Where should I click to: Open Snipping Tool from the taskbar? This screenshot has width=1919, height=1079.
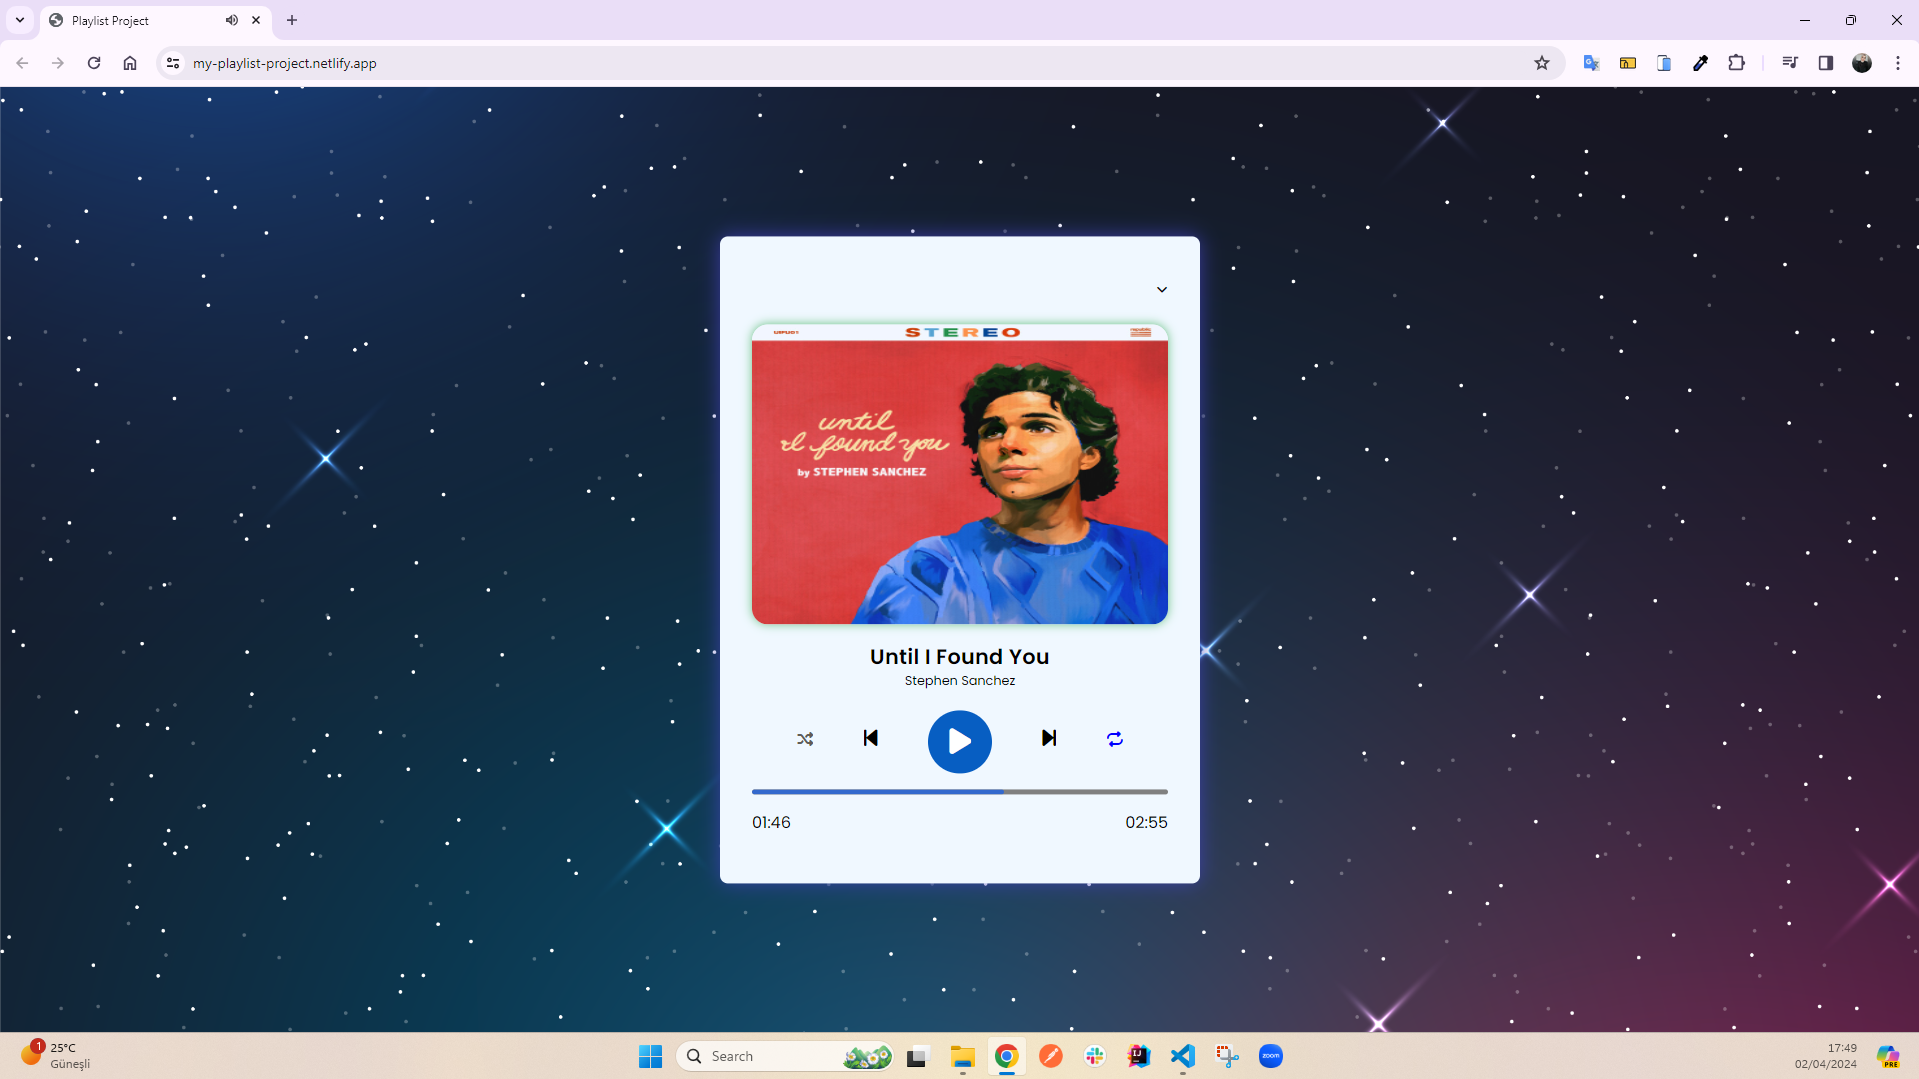1227,1056
